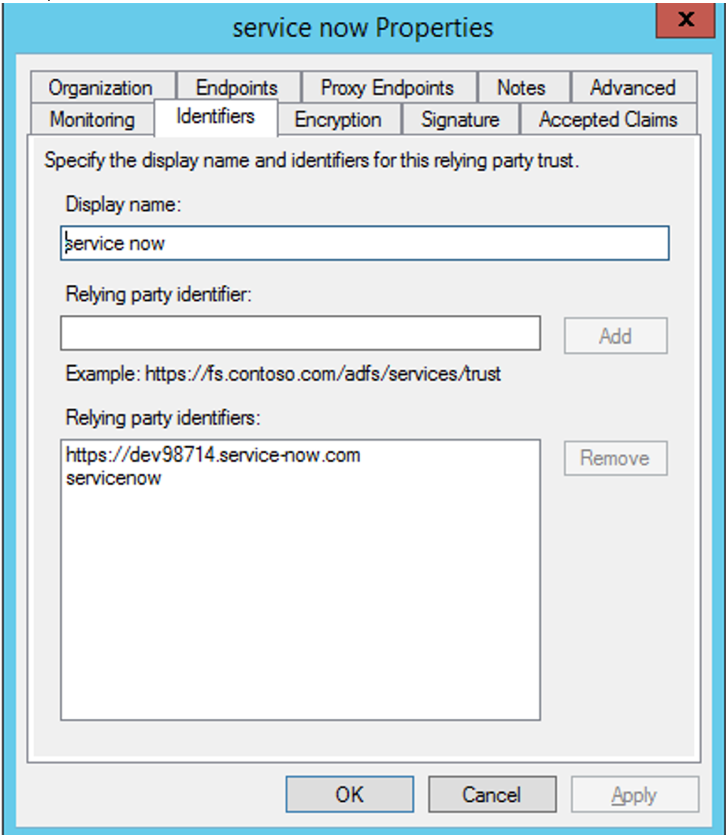Select the Proxy Endpoints tab

tap(388, 87)
